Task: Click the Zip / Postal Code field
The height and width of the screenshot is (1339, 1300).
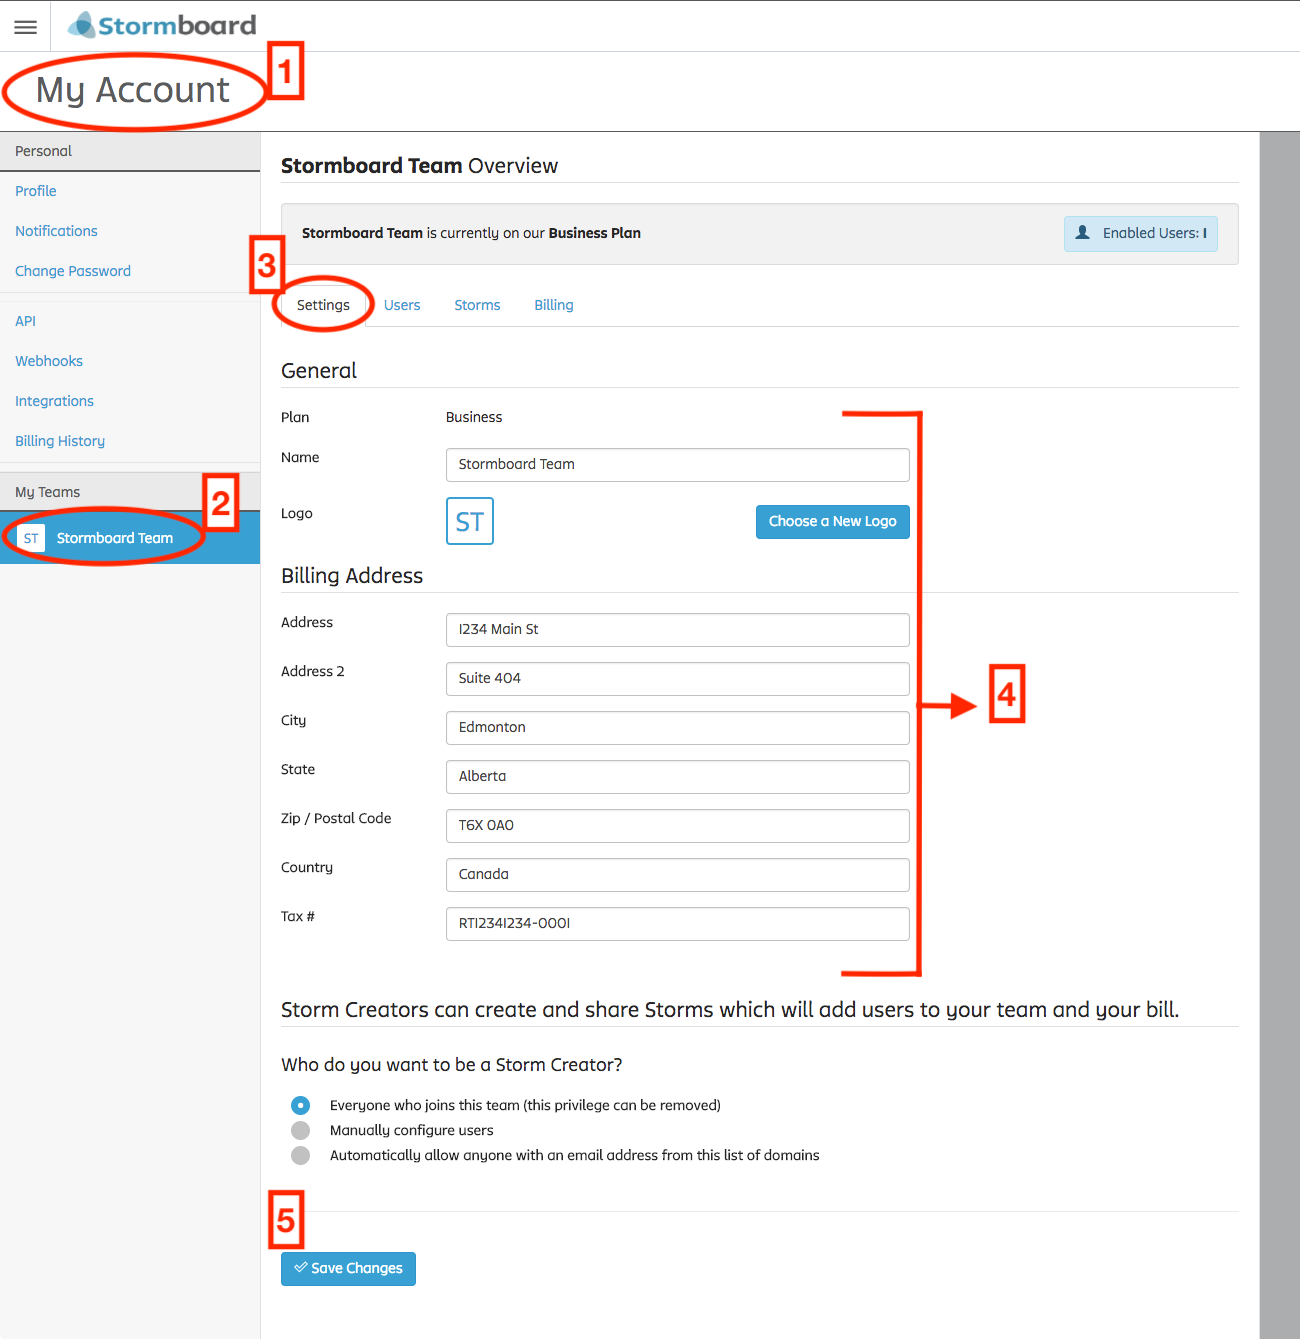Action: (678, 826)
